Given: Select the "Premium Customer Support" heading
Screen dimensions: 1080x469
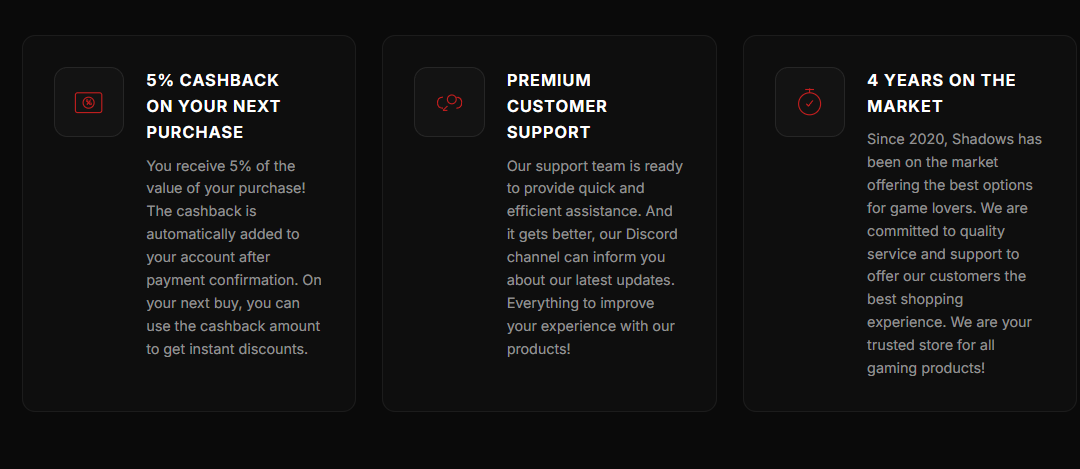Looking at the screenshot, I should pos(557,106).
